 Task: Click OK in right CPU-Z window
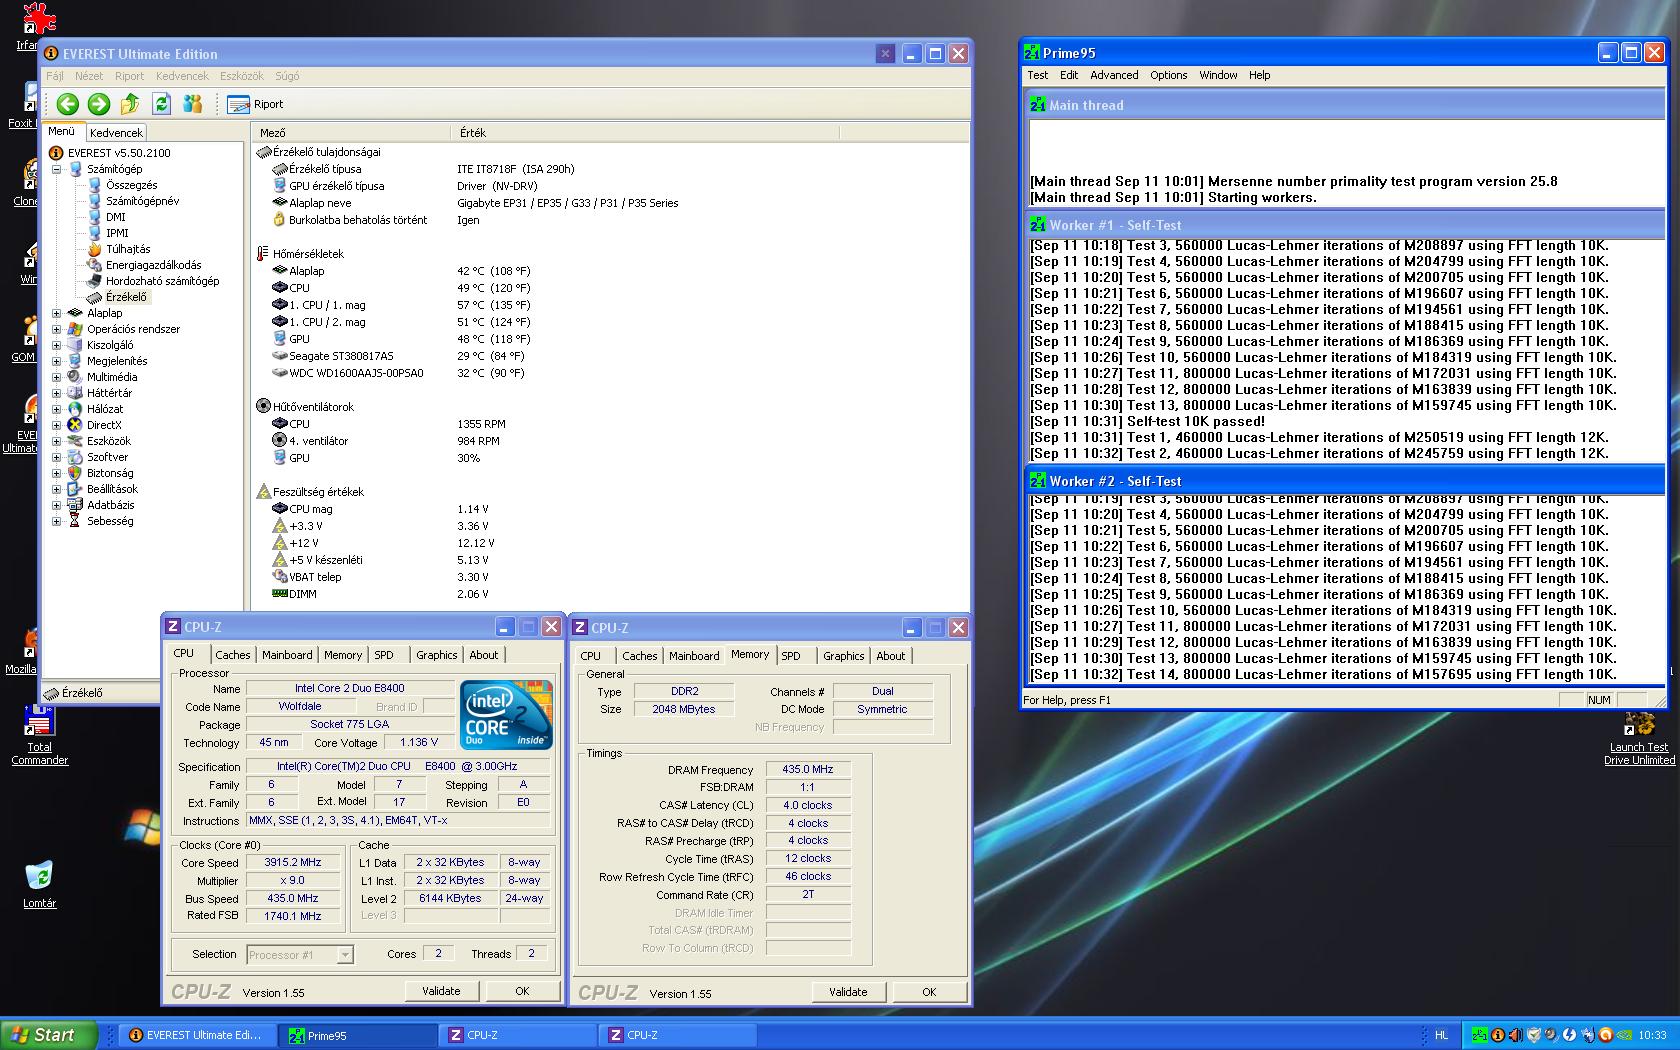pos(929,992)
